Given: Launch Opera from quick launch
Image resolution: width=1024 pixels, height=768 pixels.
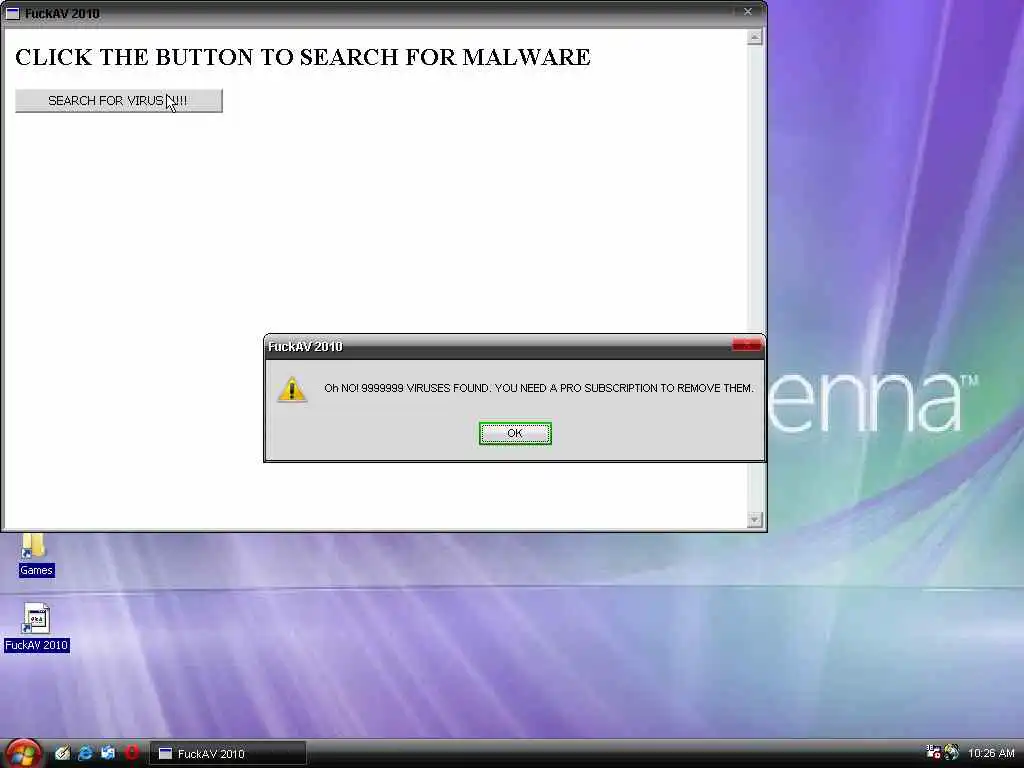Looking at the screenshot, I should [x=131, y=753].
